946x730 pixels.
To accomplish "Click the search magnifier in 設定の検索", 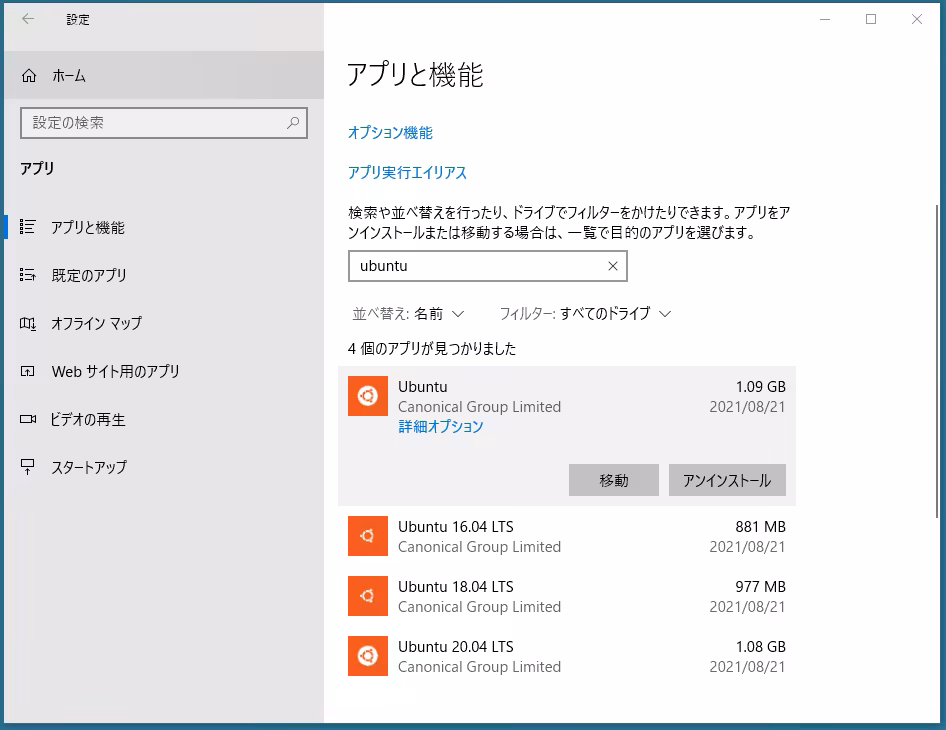I will (x=293, y=123).
